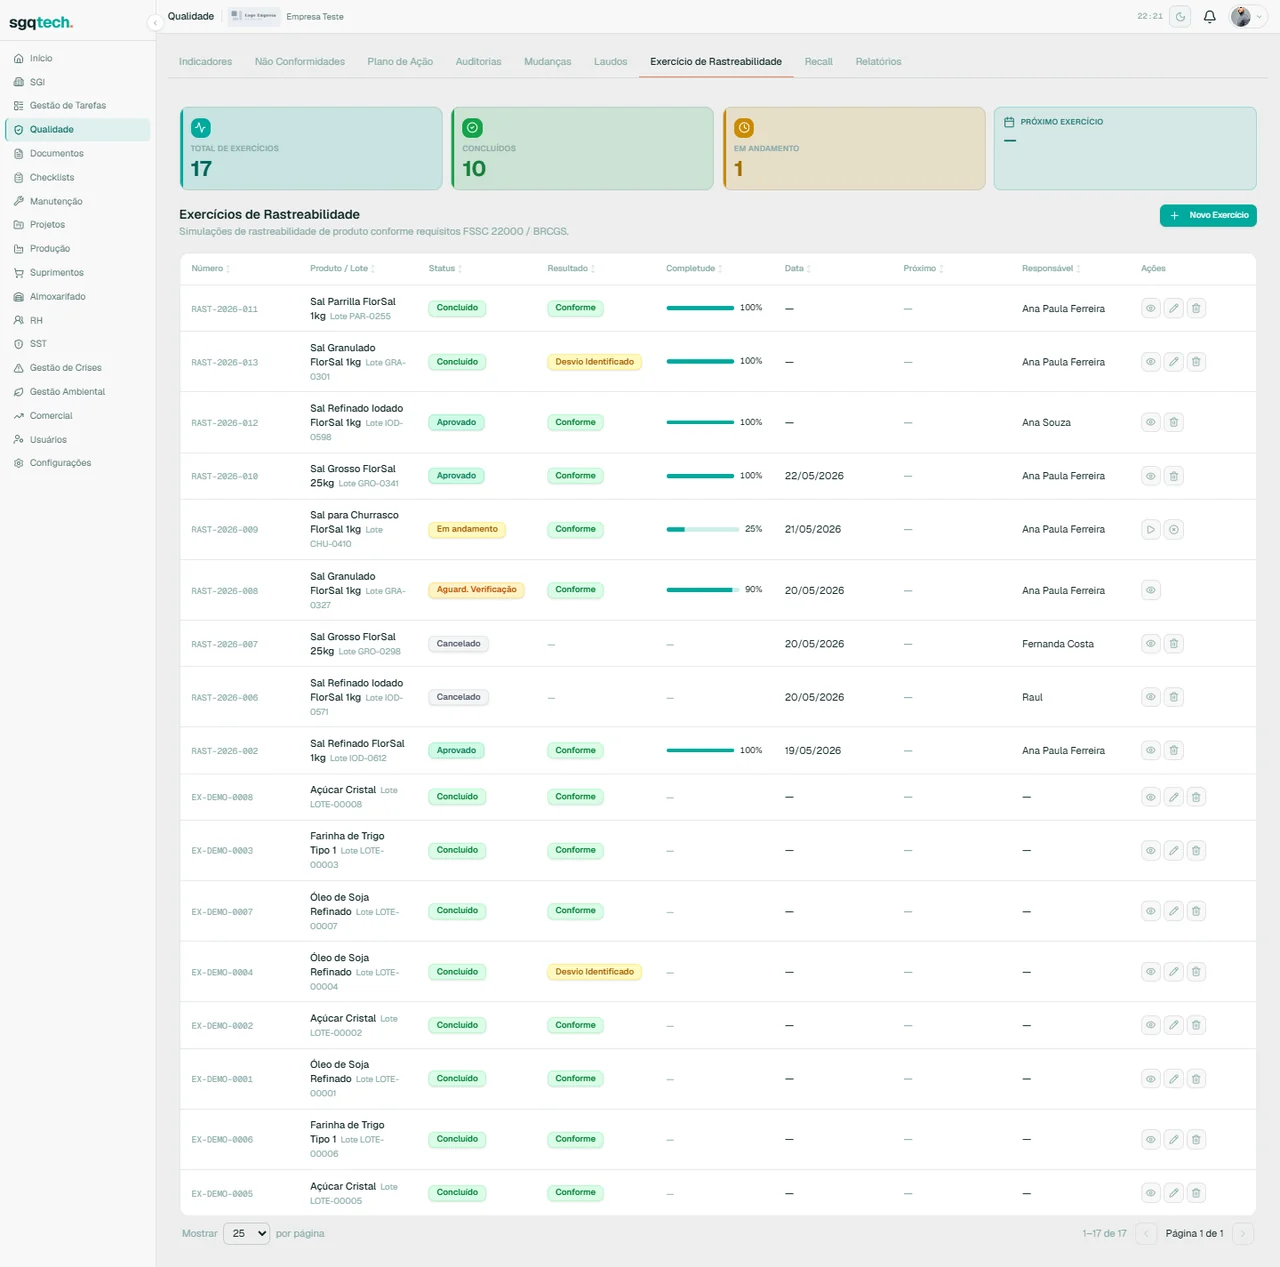1280x1267 pixels.
Task: Open the Relatórios tab
Action: 878,62
